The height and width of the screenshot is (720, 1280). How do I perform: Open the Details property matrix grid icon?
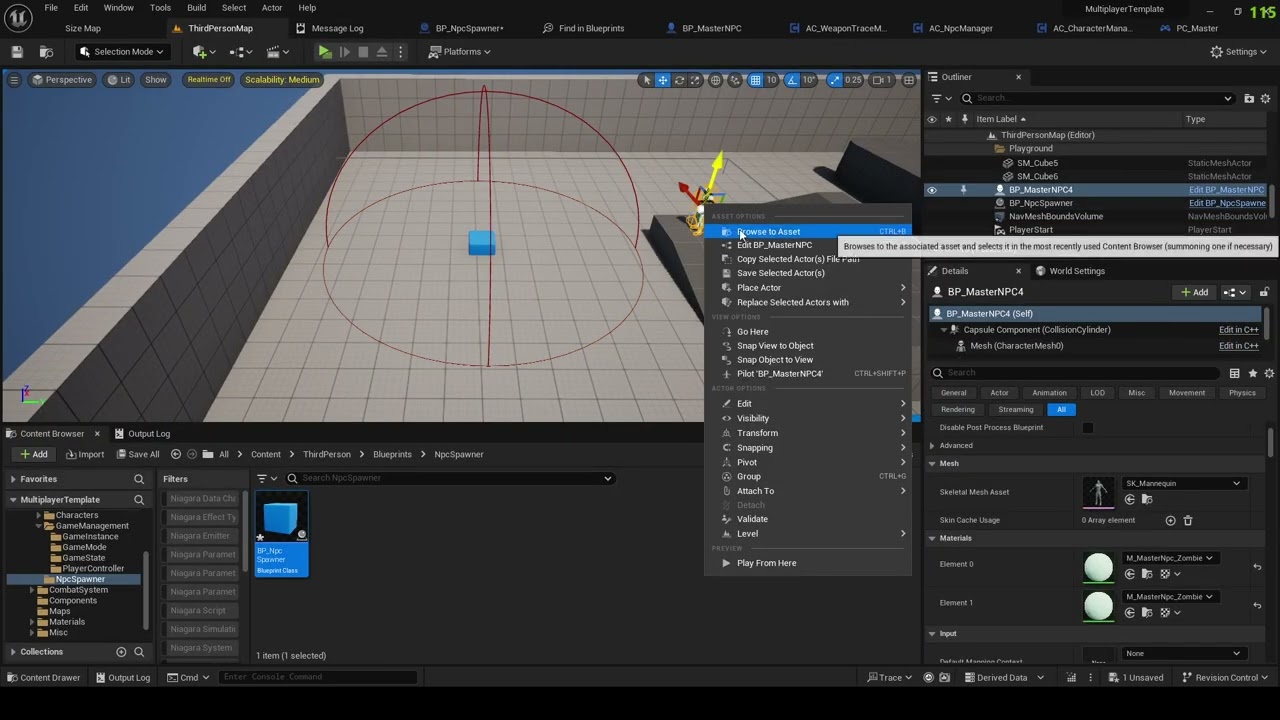(1235, 373)
